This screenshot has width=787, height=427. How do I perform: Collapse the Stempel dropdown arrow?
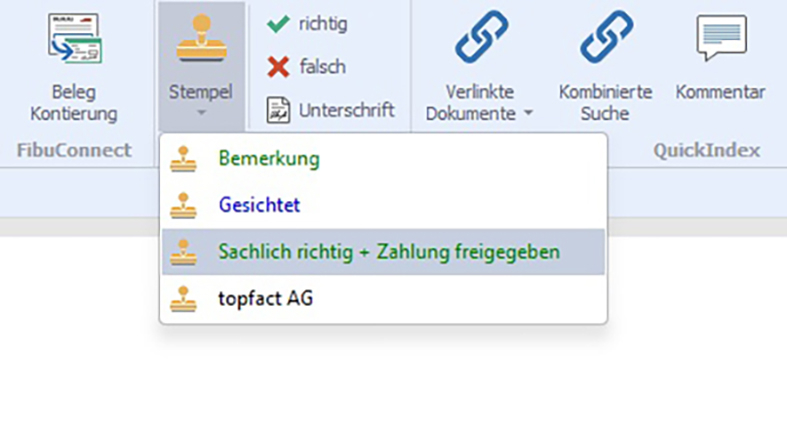[x=200, y=113]
